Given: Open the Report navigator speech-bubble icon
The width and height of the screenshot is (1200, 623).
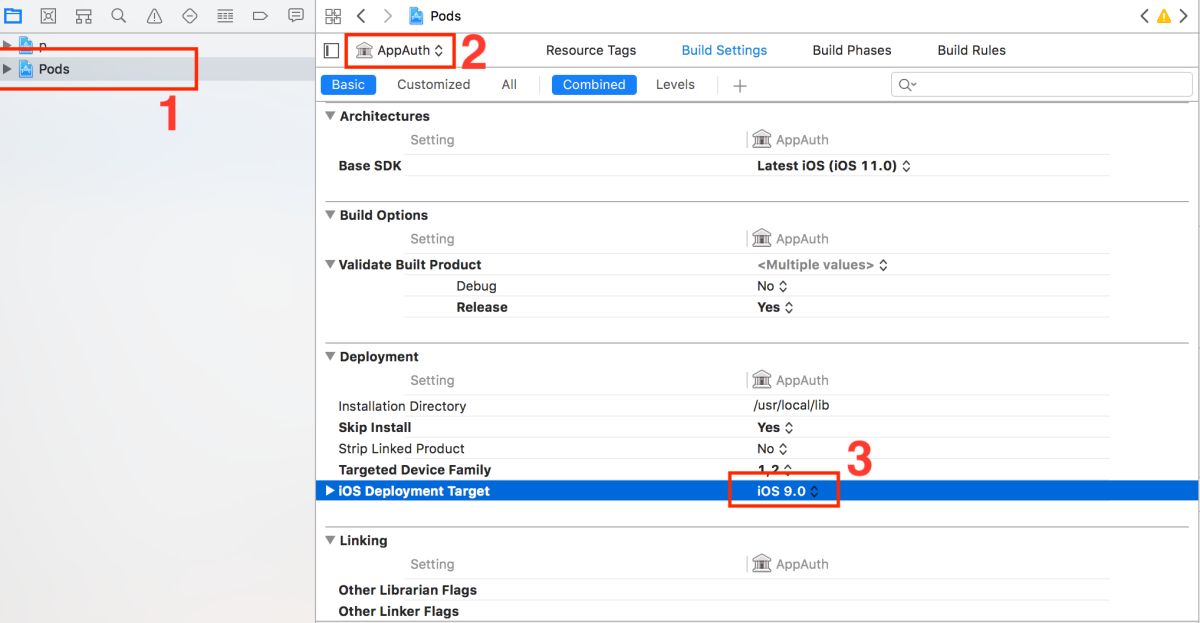Looking at the screenshot, I should (x=296, y=16).
